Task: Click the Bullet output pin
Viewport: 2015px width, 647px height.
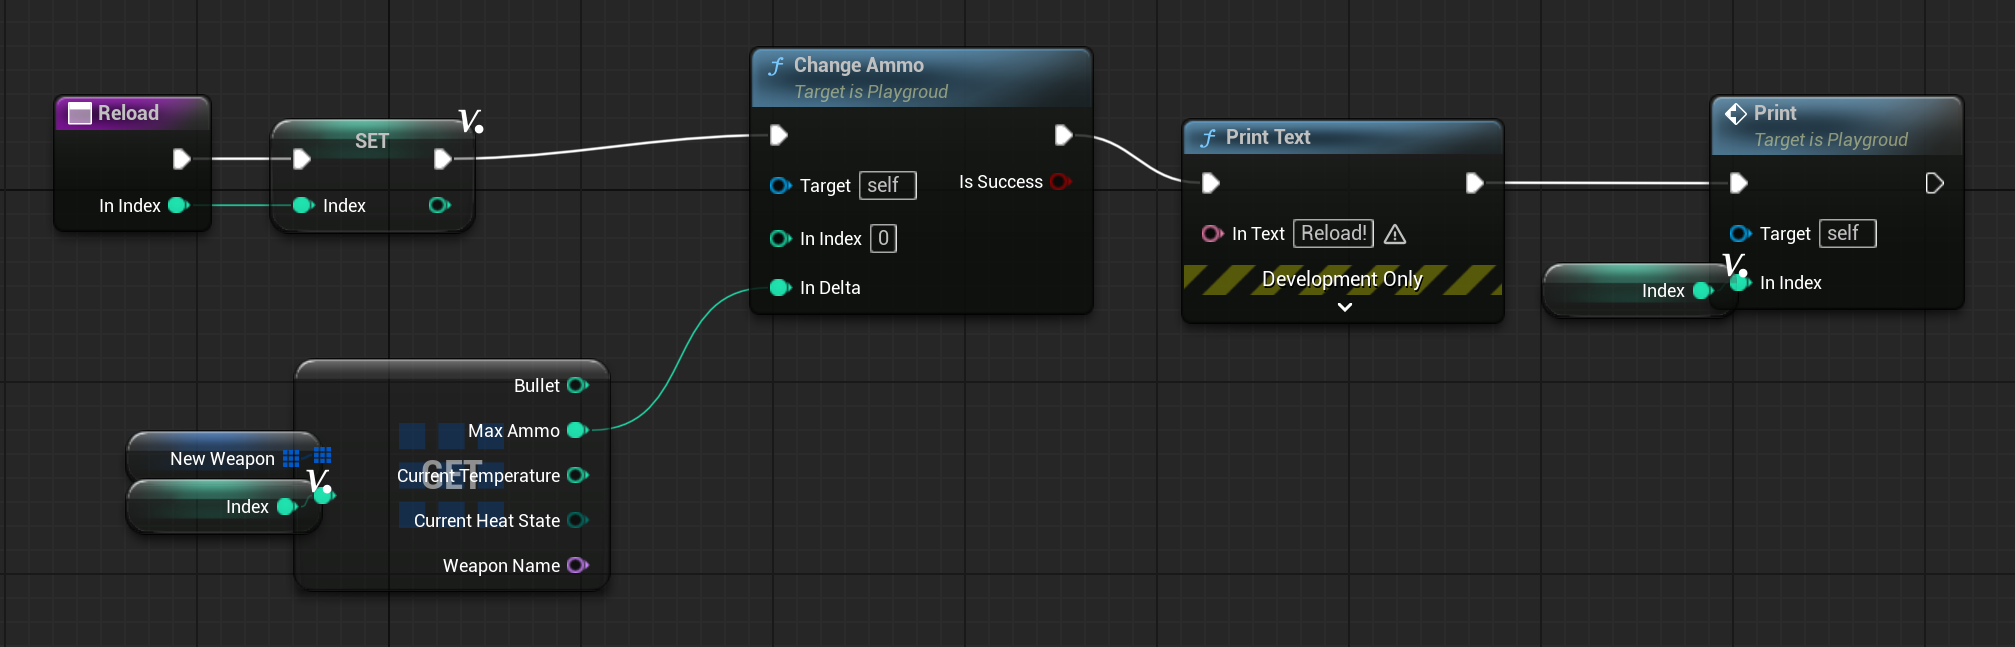Action: tap(577, 385)
